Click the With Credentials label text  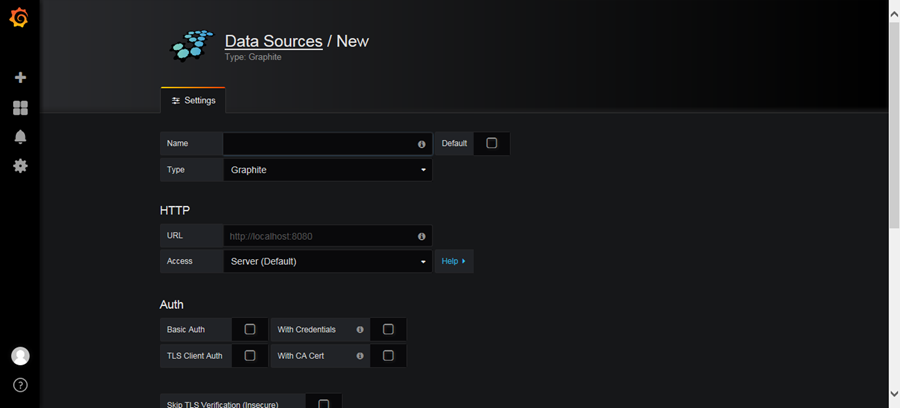307,329
